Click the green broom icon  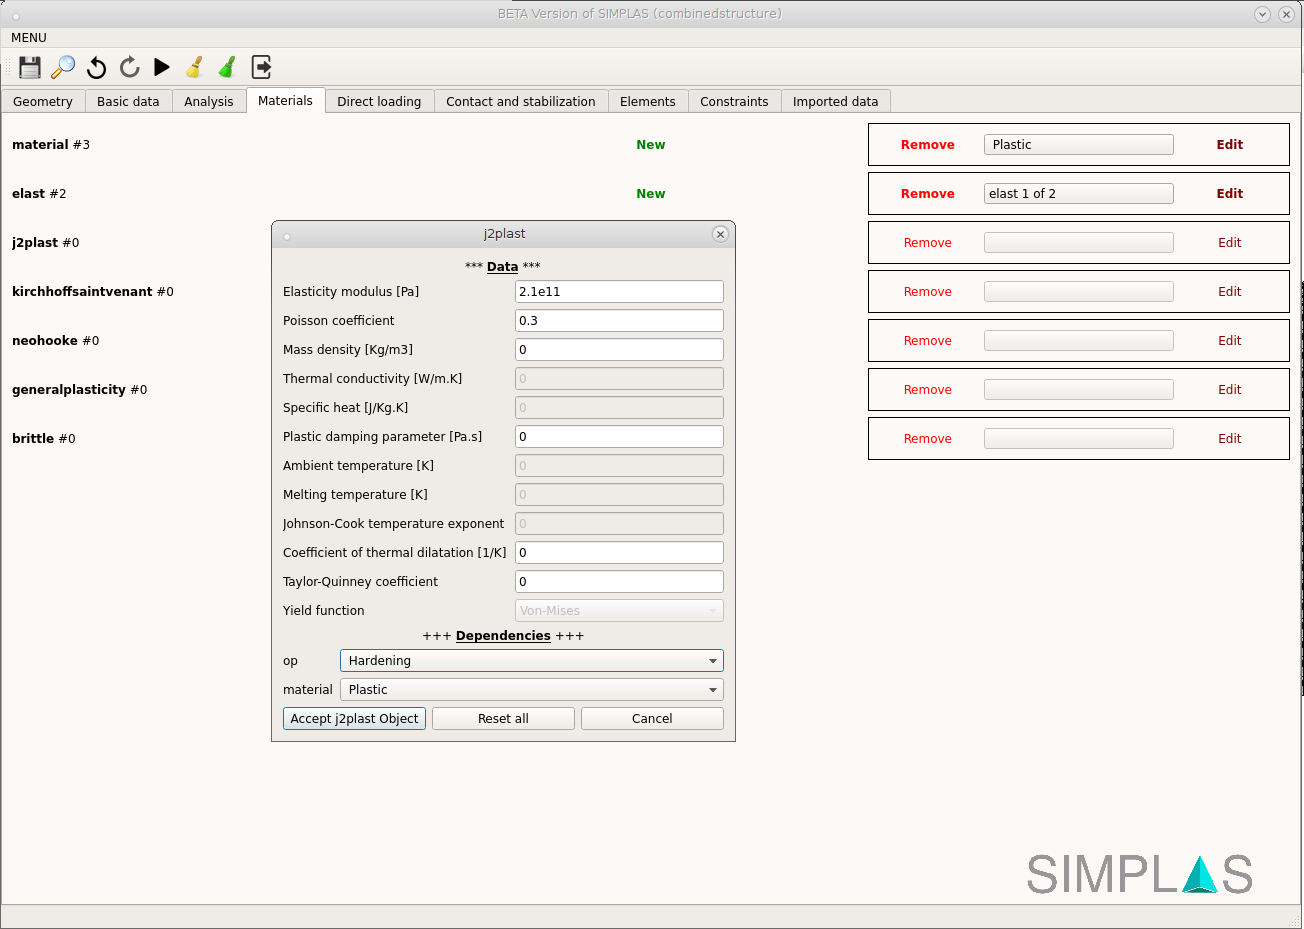point(228,67)
